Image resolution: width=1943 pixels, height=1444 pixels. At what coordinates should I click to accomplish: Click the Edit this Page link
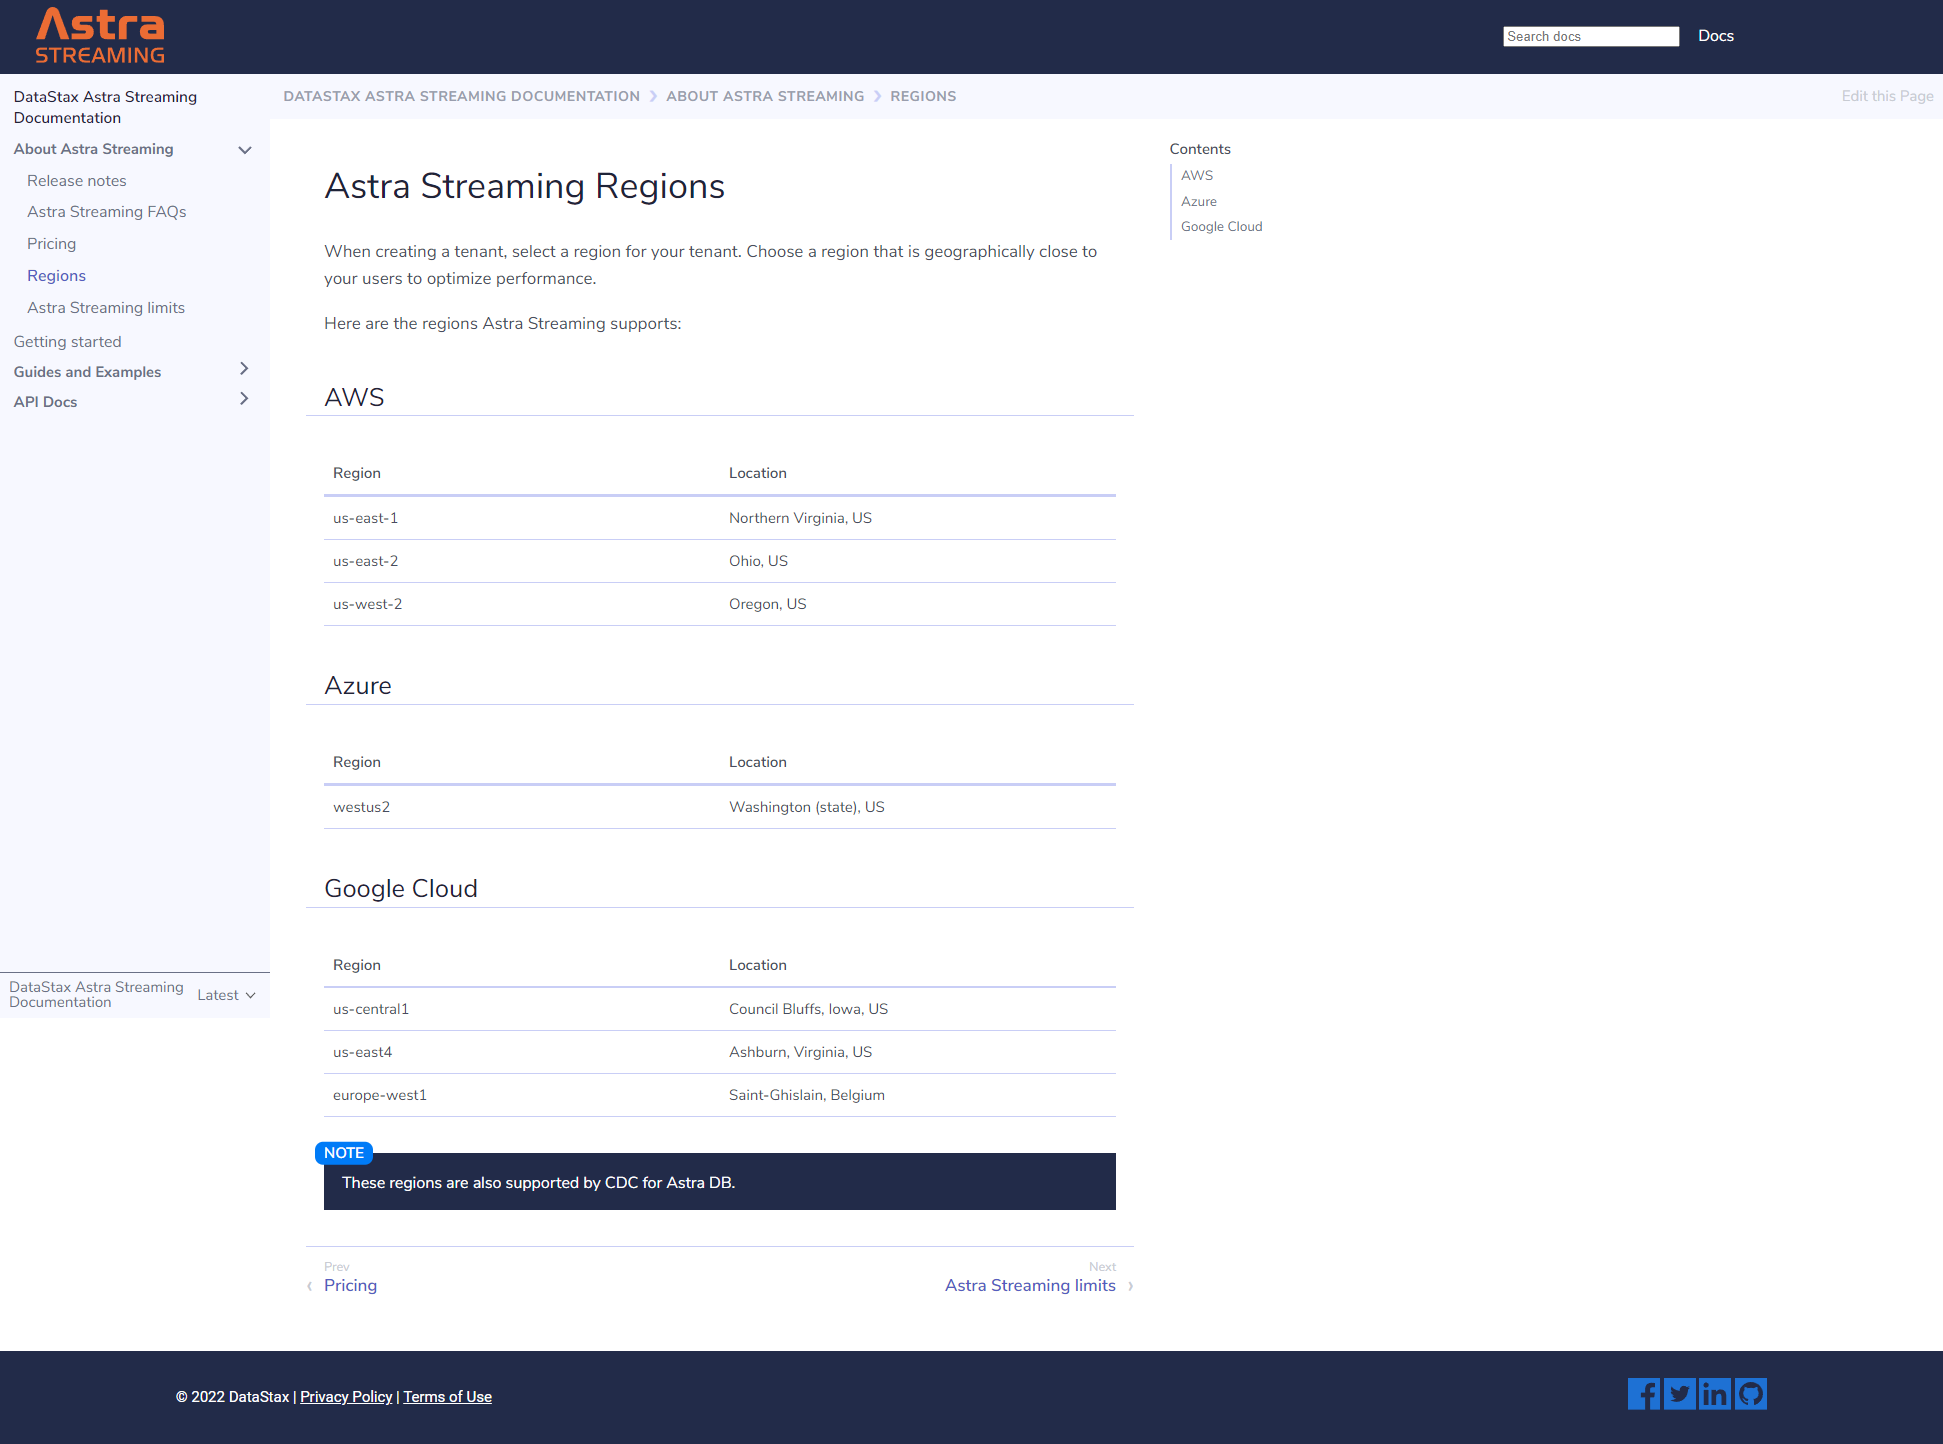(x=1887, y=96)
